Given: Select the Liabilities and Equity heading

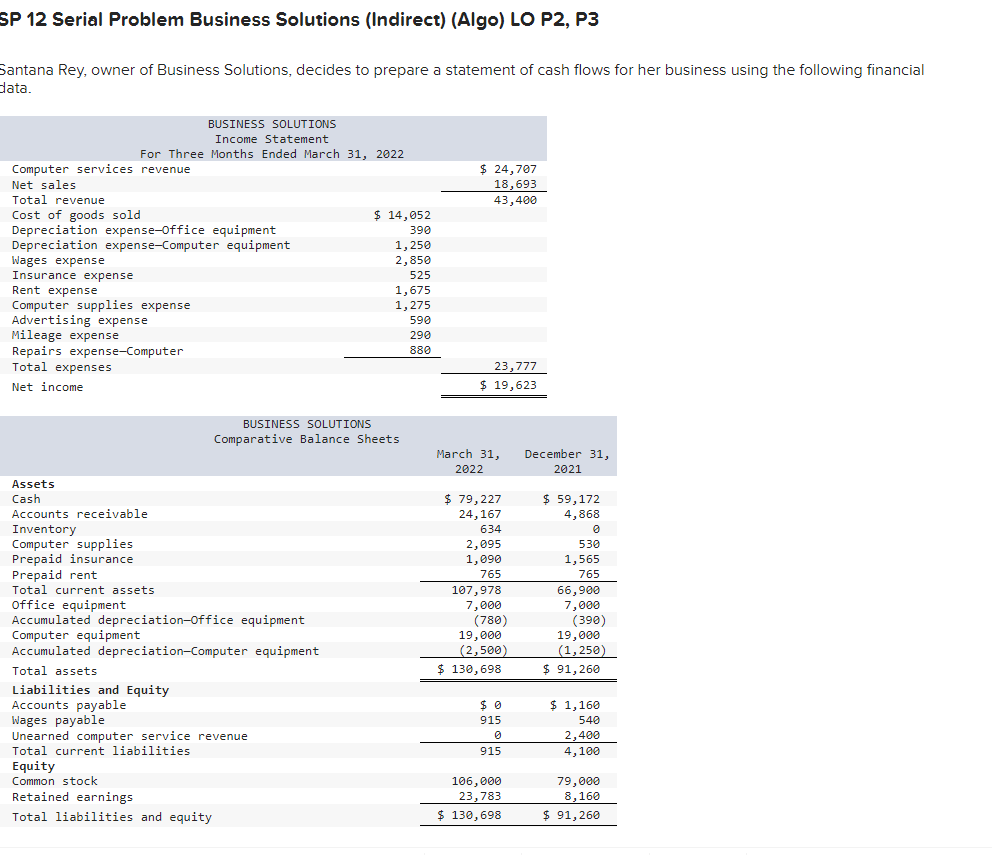Looking at the screenshot, I should [90, 690].
